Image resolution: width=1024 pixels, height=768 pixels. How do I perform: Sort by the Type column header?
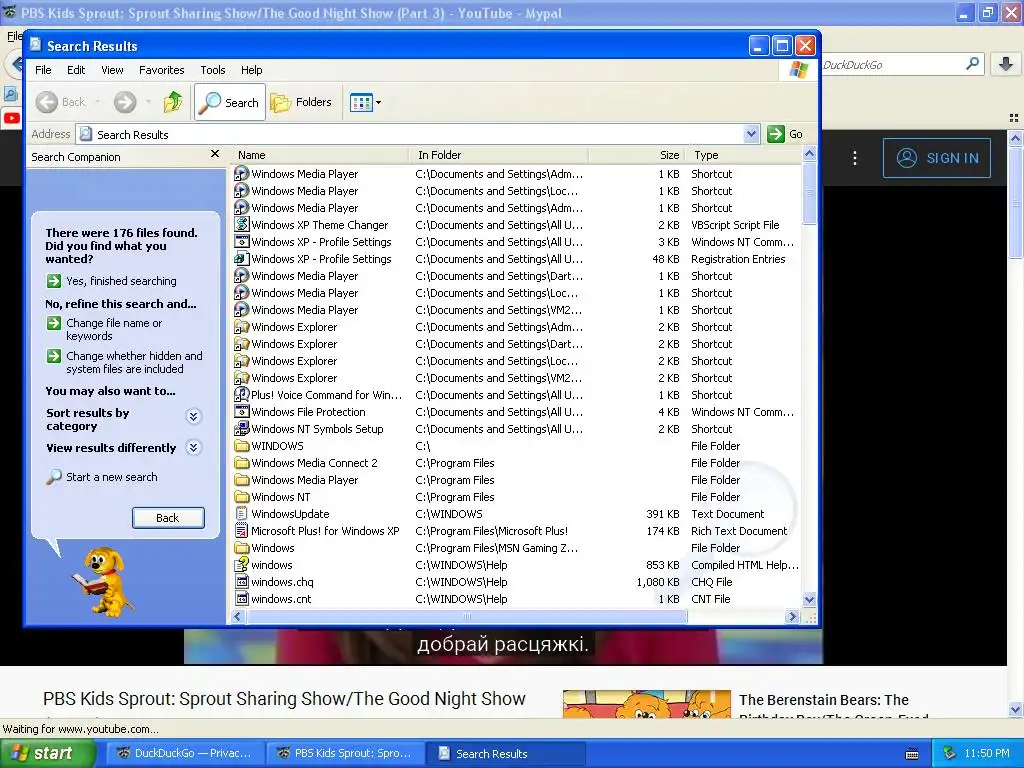(x=744, y=155)
